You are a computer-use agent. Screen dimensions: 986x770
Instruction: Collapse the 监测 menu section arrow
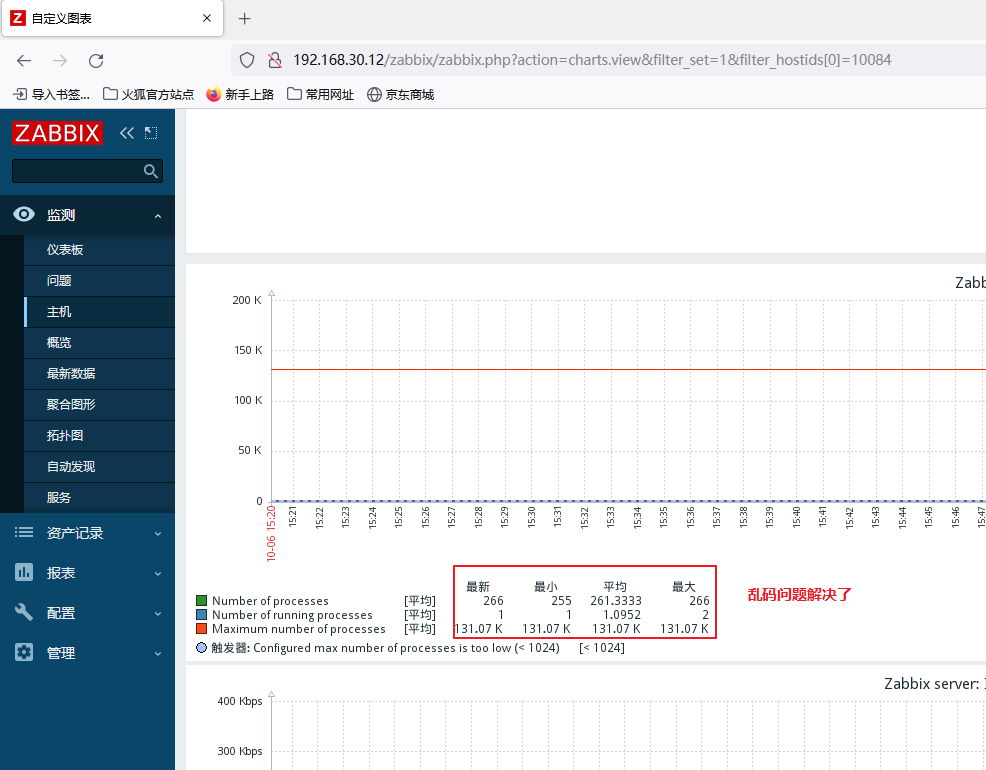coord(158,216)
